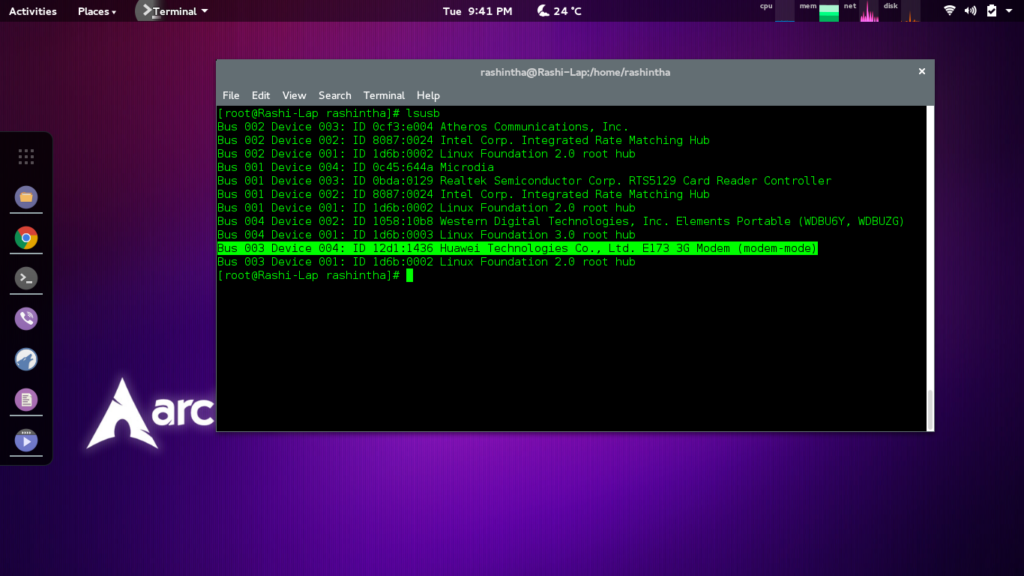Click the Terminal icon in the dock
The width and height of the screenshot is (1024, 576).
click(x=26, y=278)
